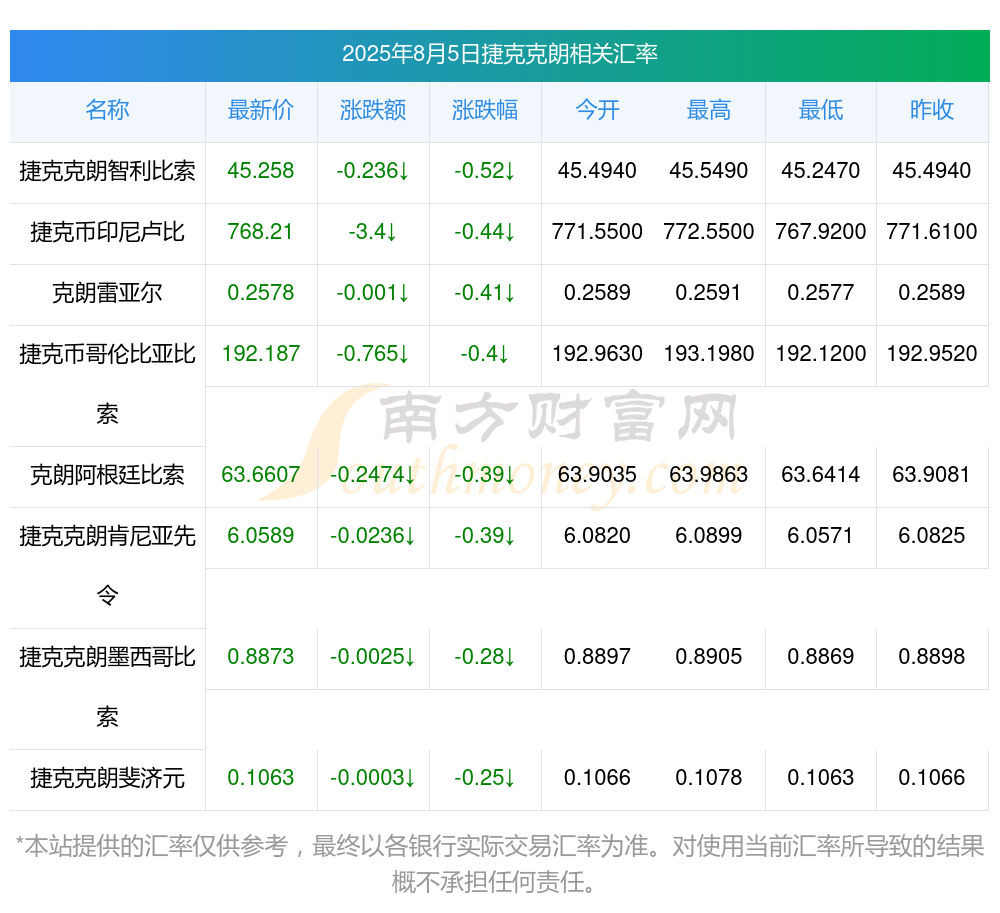Image resolution: width=1000 pixels, height=913 pixels.
Task: Click change amount -0.2474↓
Action: (x=373, y=474)
